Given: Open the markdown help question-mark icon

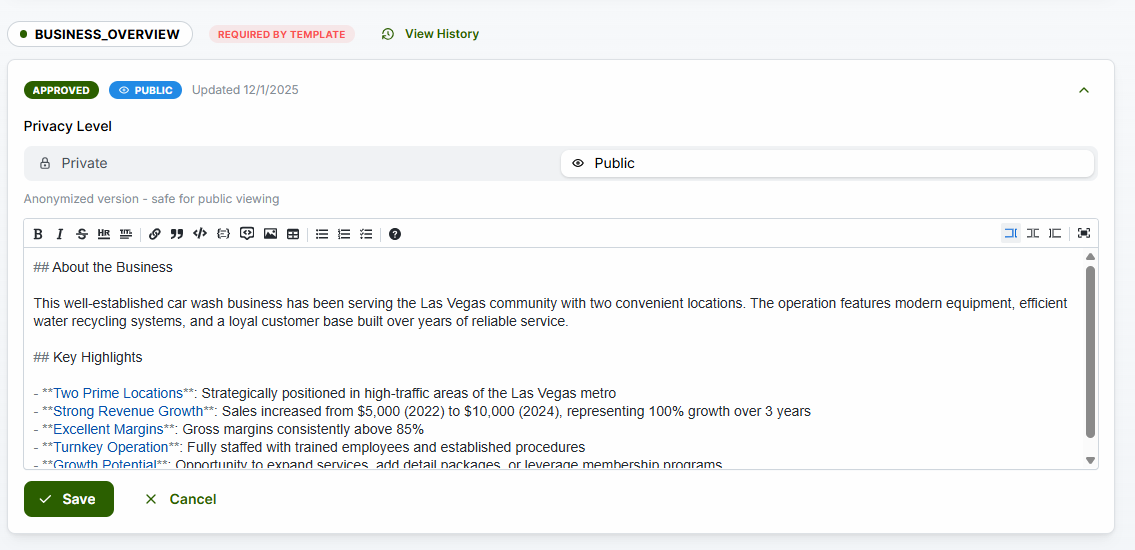Looking at the screenshot, I should tap(394, 234).
